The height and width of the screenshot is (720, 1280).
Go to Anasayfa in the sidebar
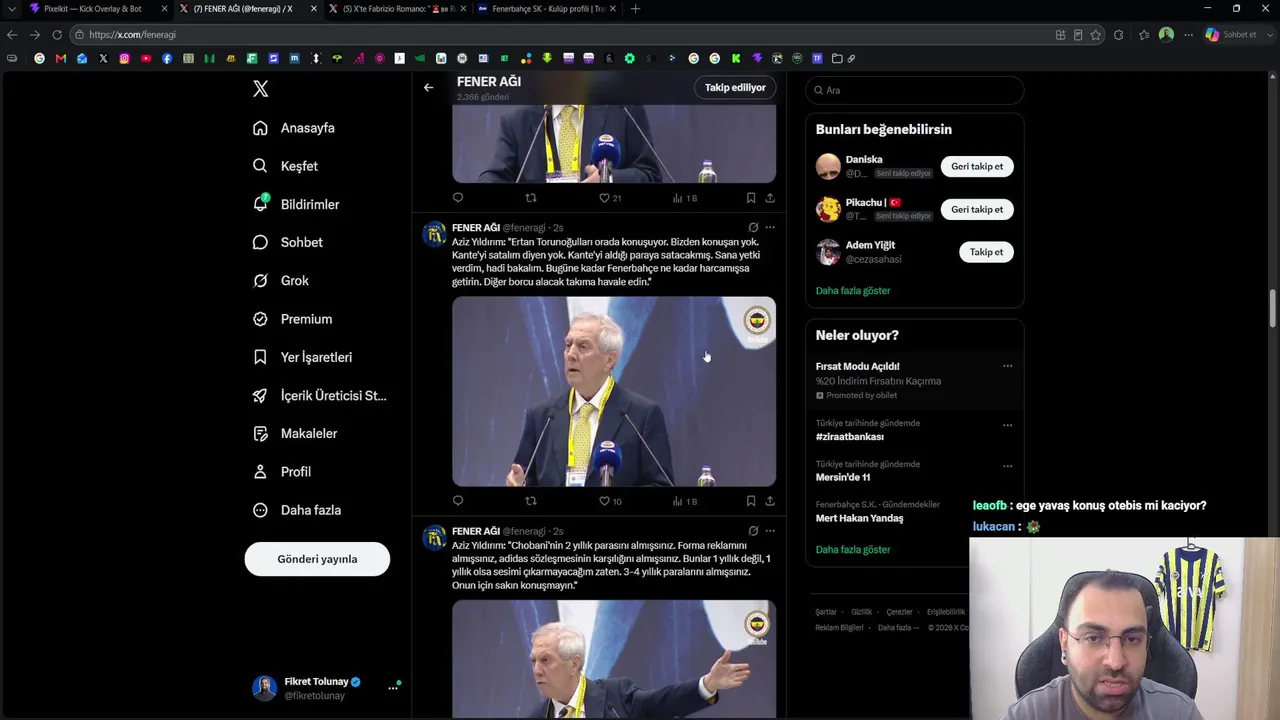tap(294, 128)
